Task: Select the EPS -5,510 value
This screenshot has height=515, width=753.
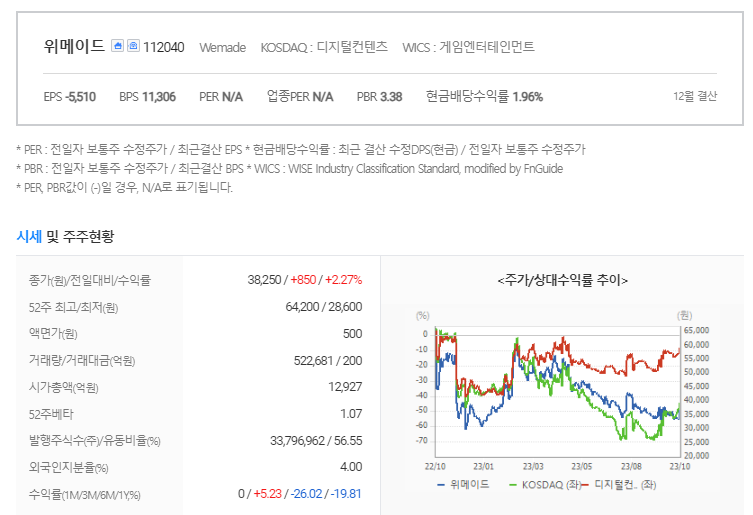Action: [x=70, y=97]
